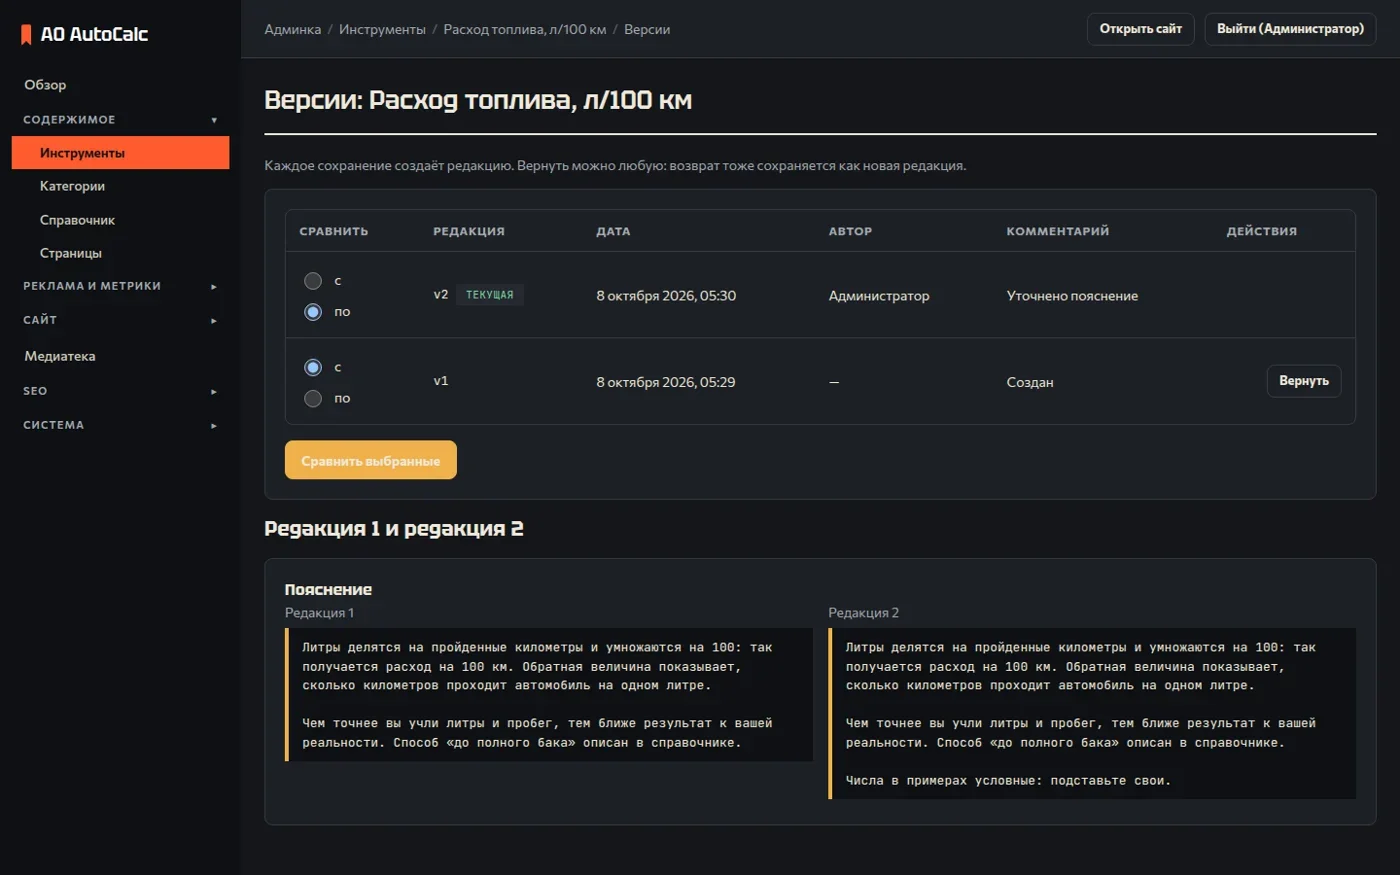Image resolution: width=1400 pixels, height=875 pixels.
Task: Click the line "Числа в примерах условные: подставьте свои."
Action: pyautogui.click(x=1008, y=781)
